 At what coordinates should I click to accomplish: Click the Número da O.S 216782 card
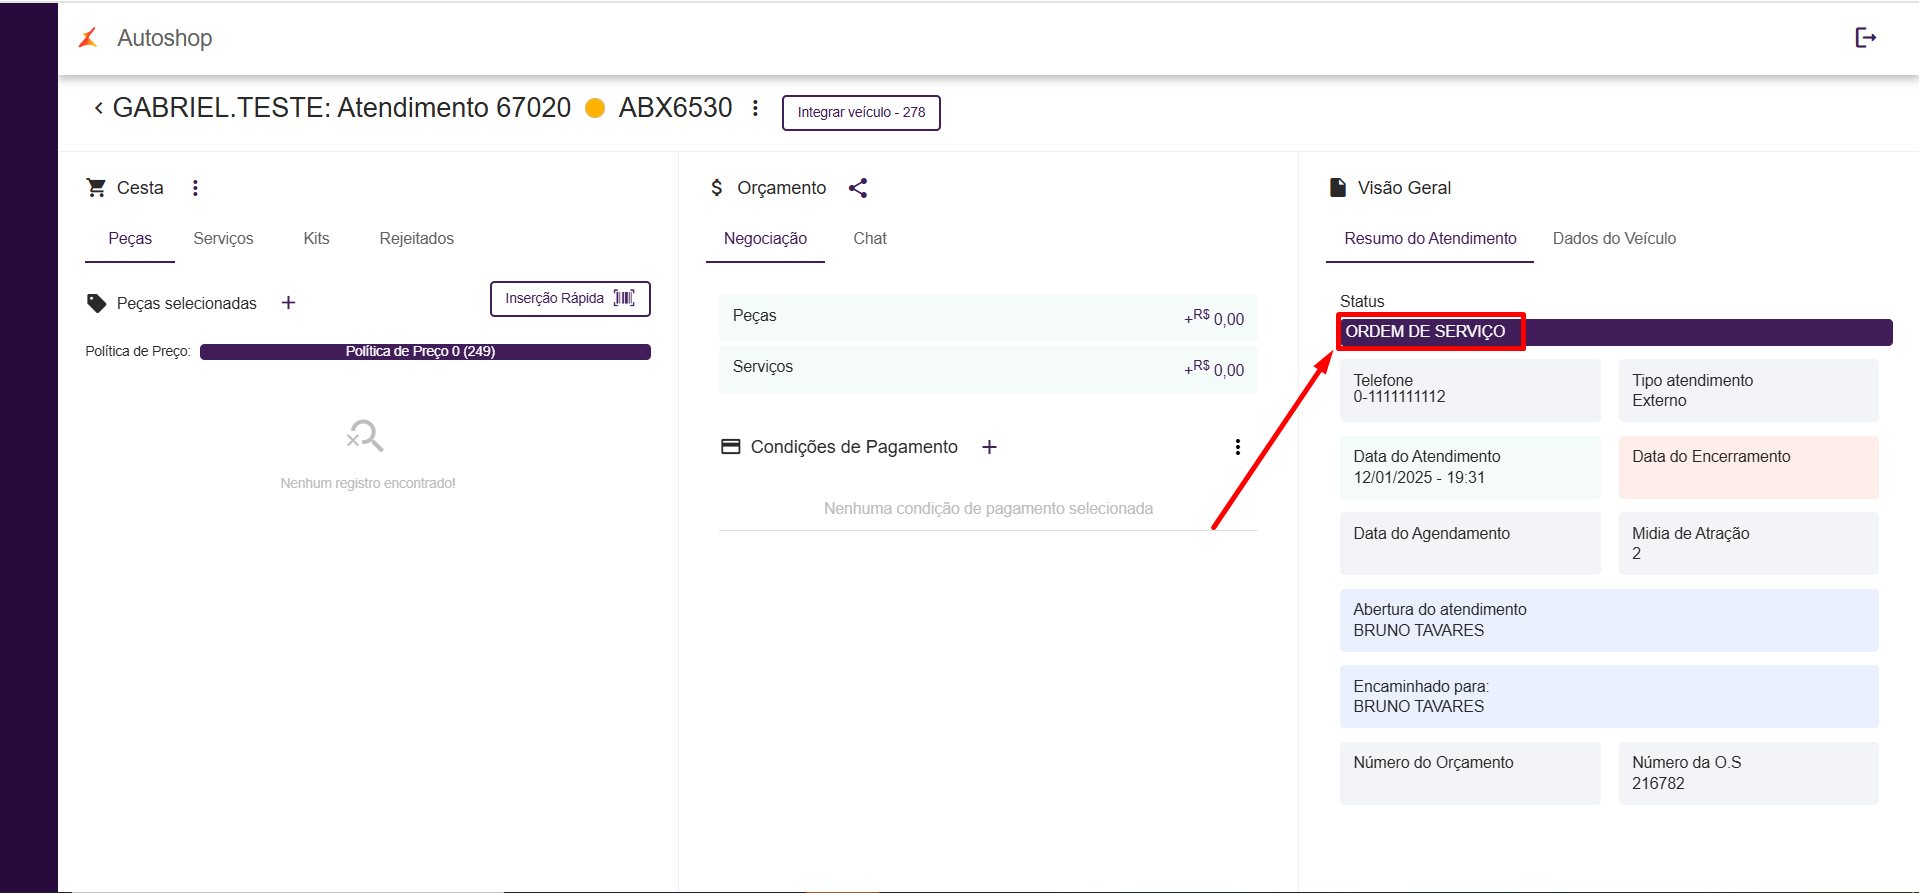1749,773
